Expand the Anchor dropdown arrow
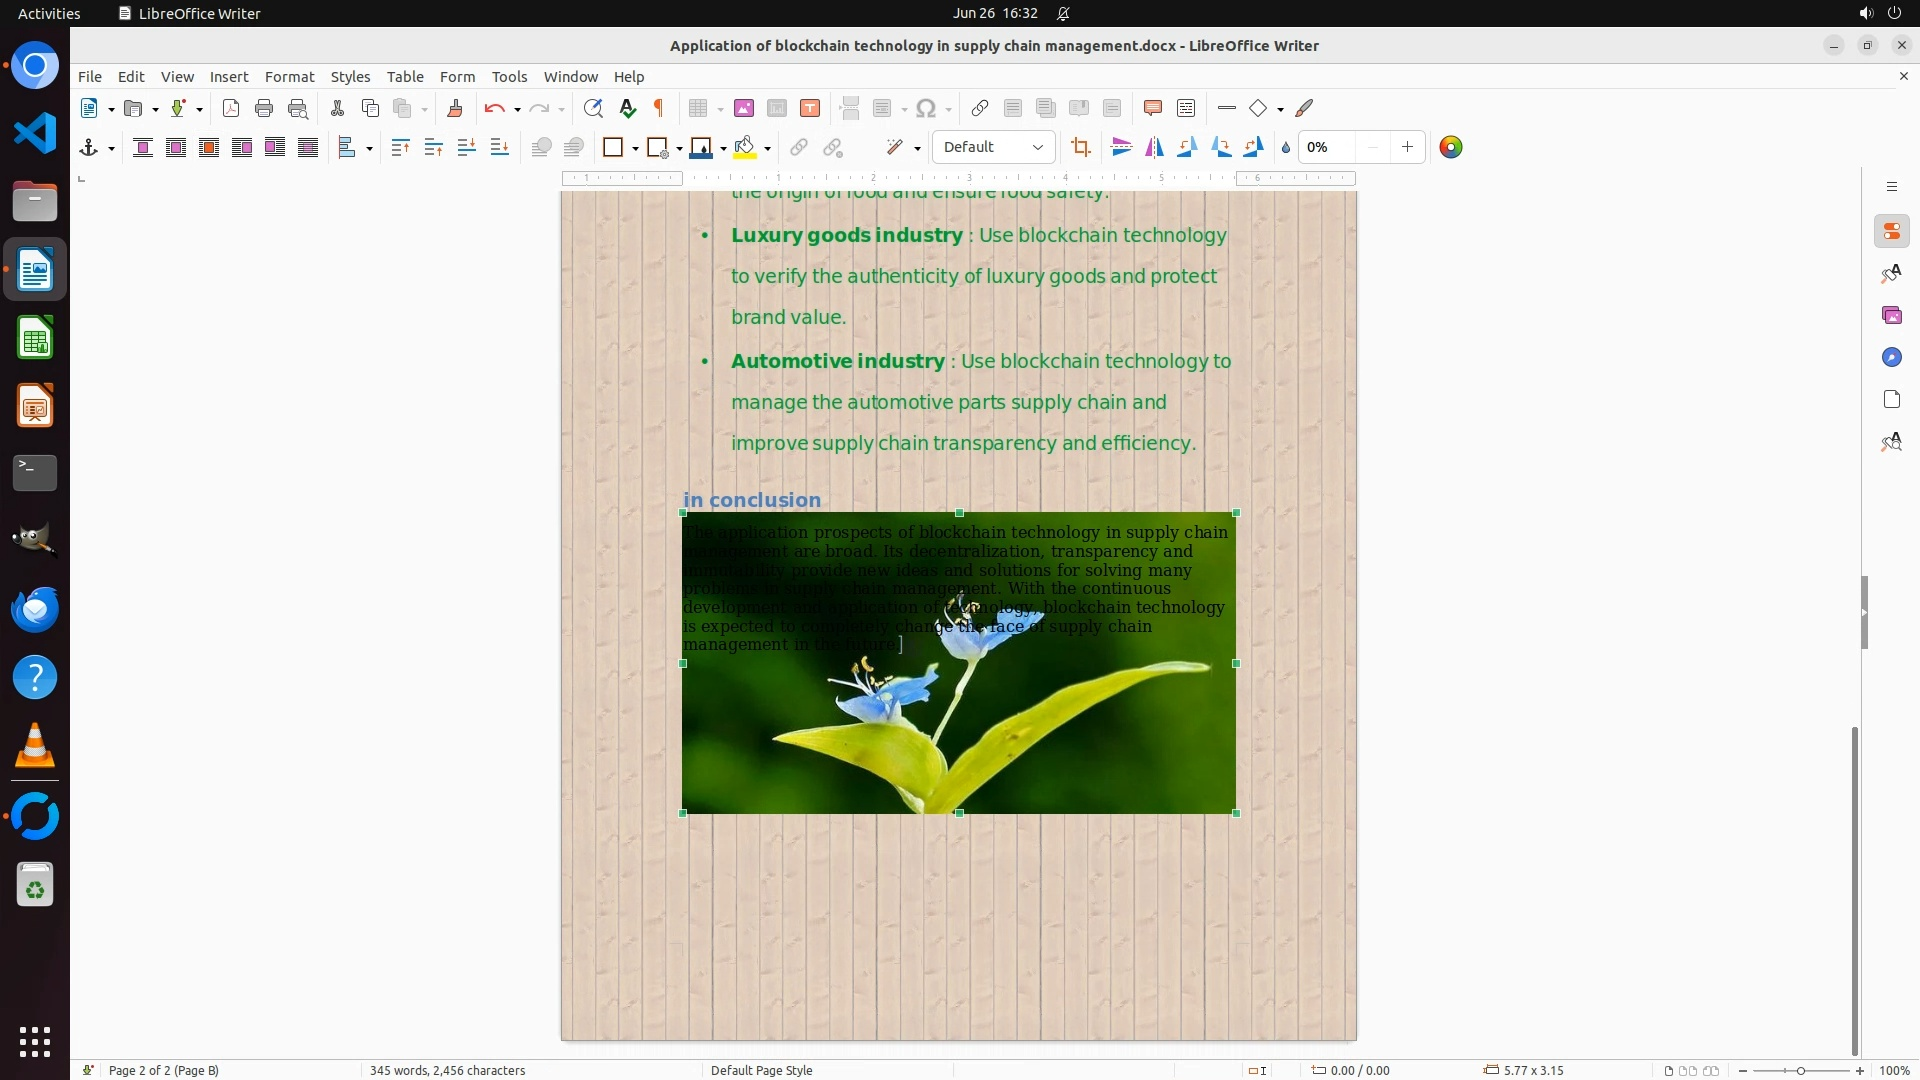Image resolution: width=1920 pixels, height=1080 pixels. (111, 148)
